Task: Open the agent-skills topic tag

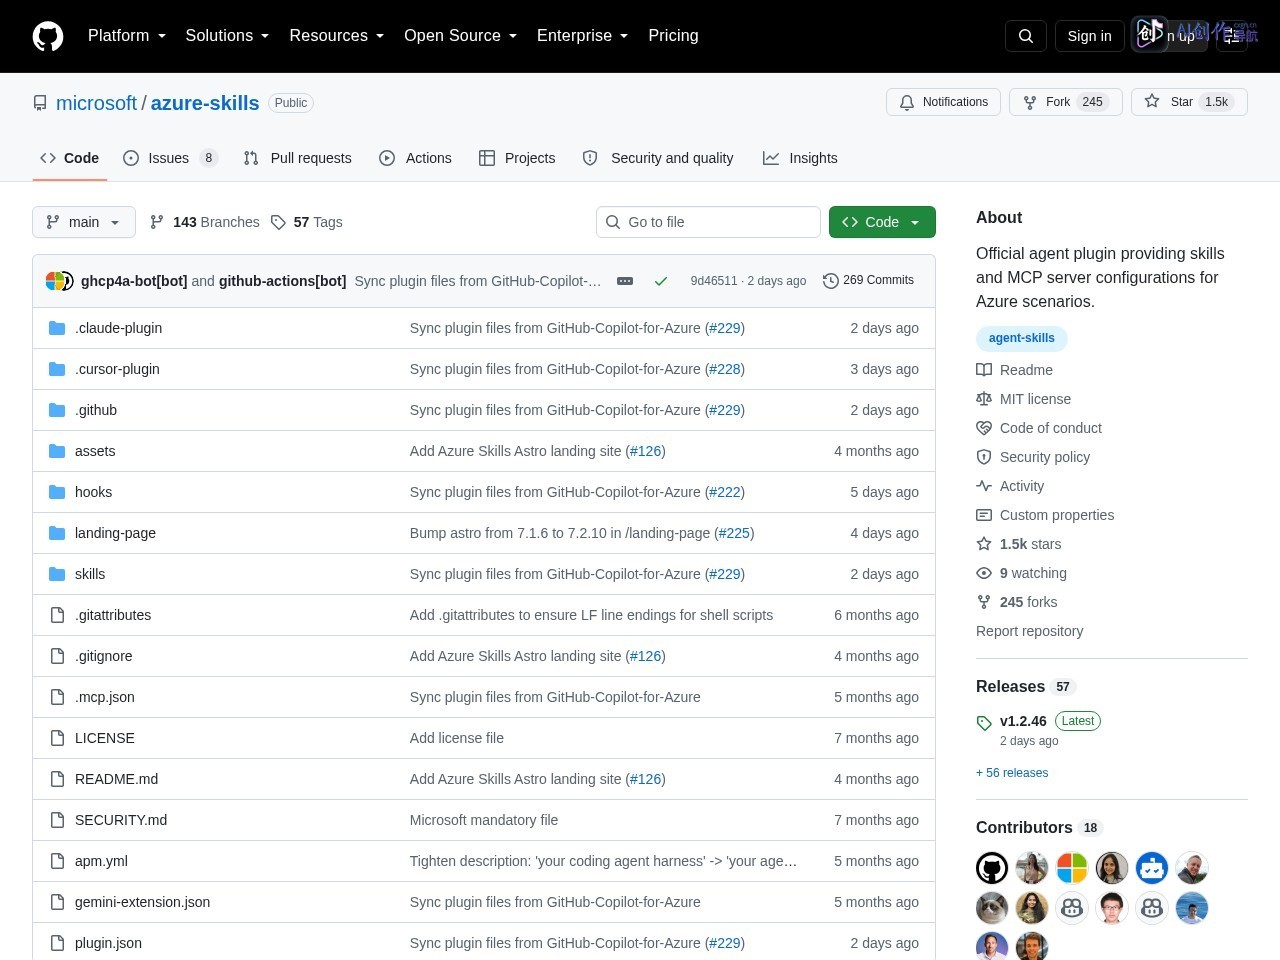Action: [1022, 338]
